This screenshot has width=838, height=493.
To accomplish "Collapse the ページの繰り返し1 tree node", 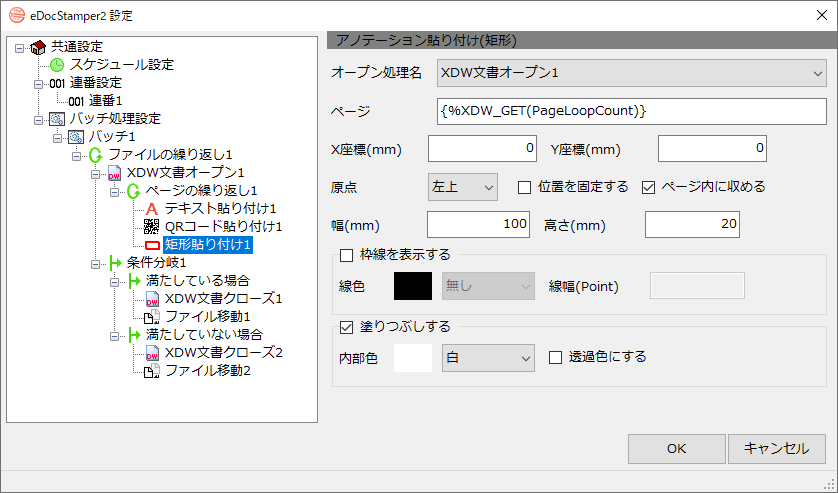I will (114, 192).
